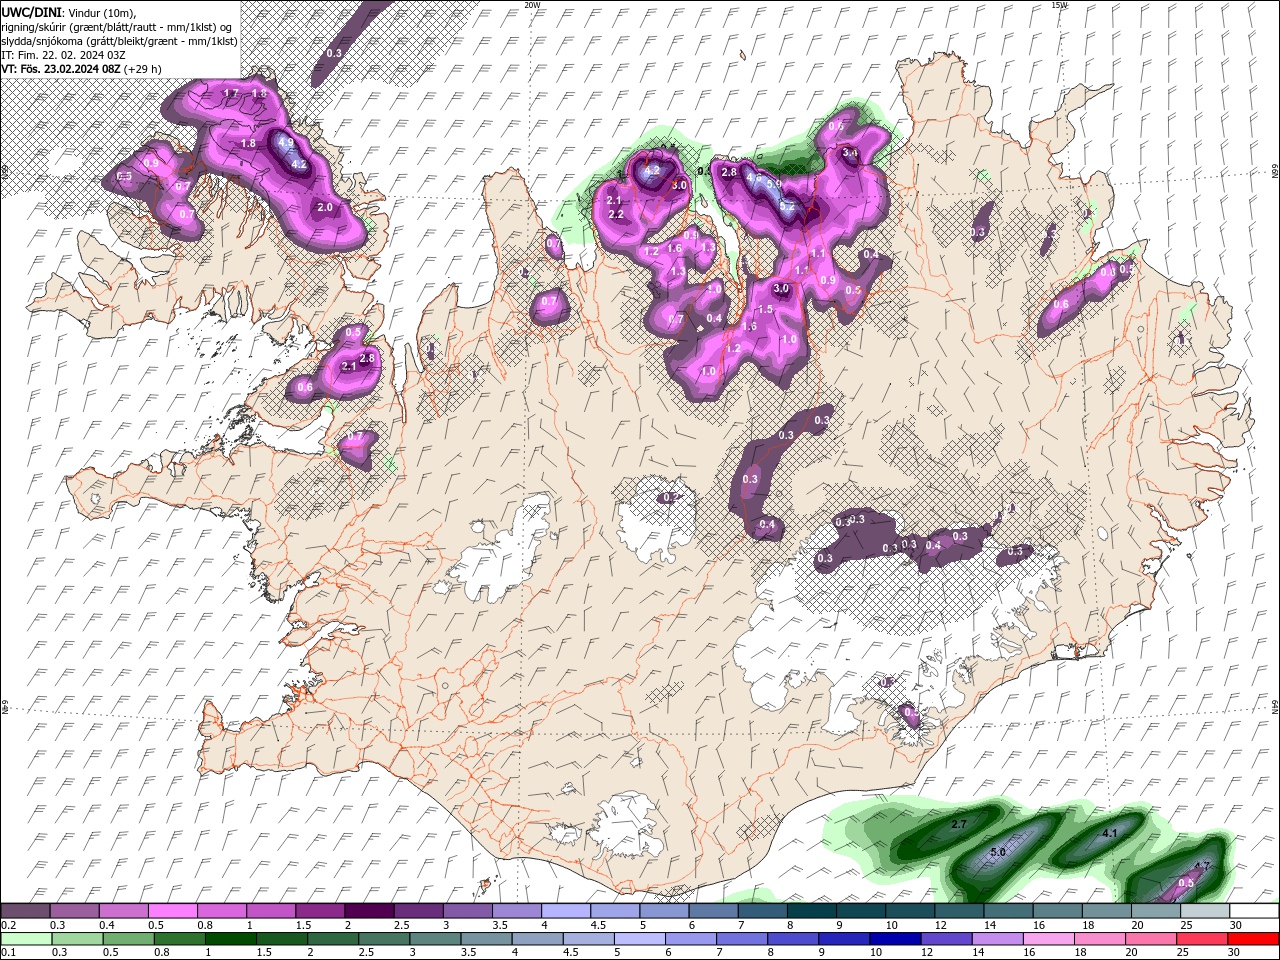1280x960 pixels.
Task: Click the 4.9 snowfall value on the map
Action: point(285,142)
